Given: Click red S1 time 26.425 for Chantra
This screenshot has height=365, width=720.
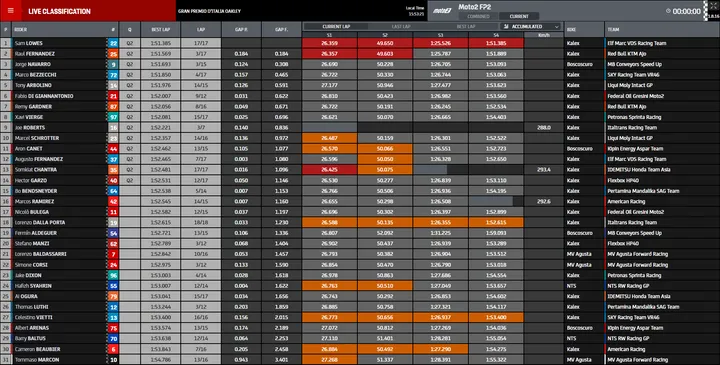Looking at the screenshot, I should pos(329,170).
